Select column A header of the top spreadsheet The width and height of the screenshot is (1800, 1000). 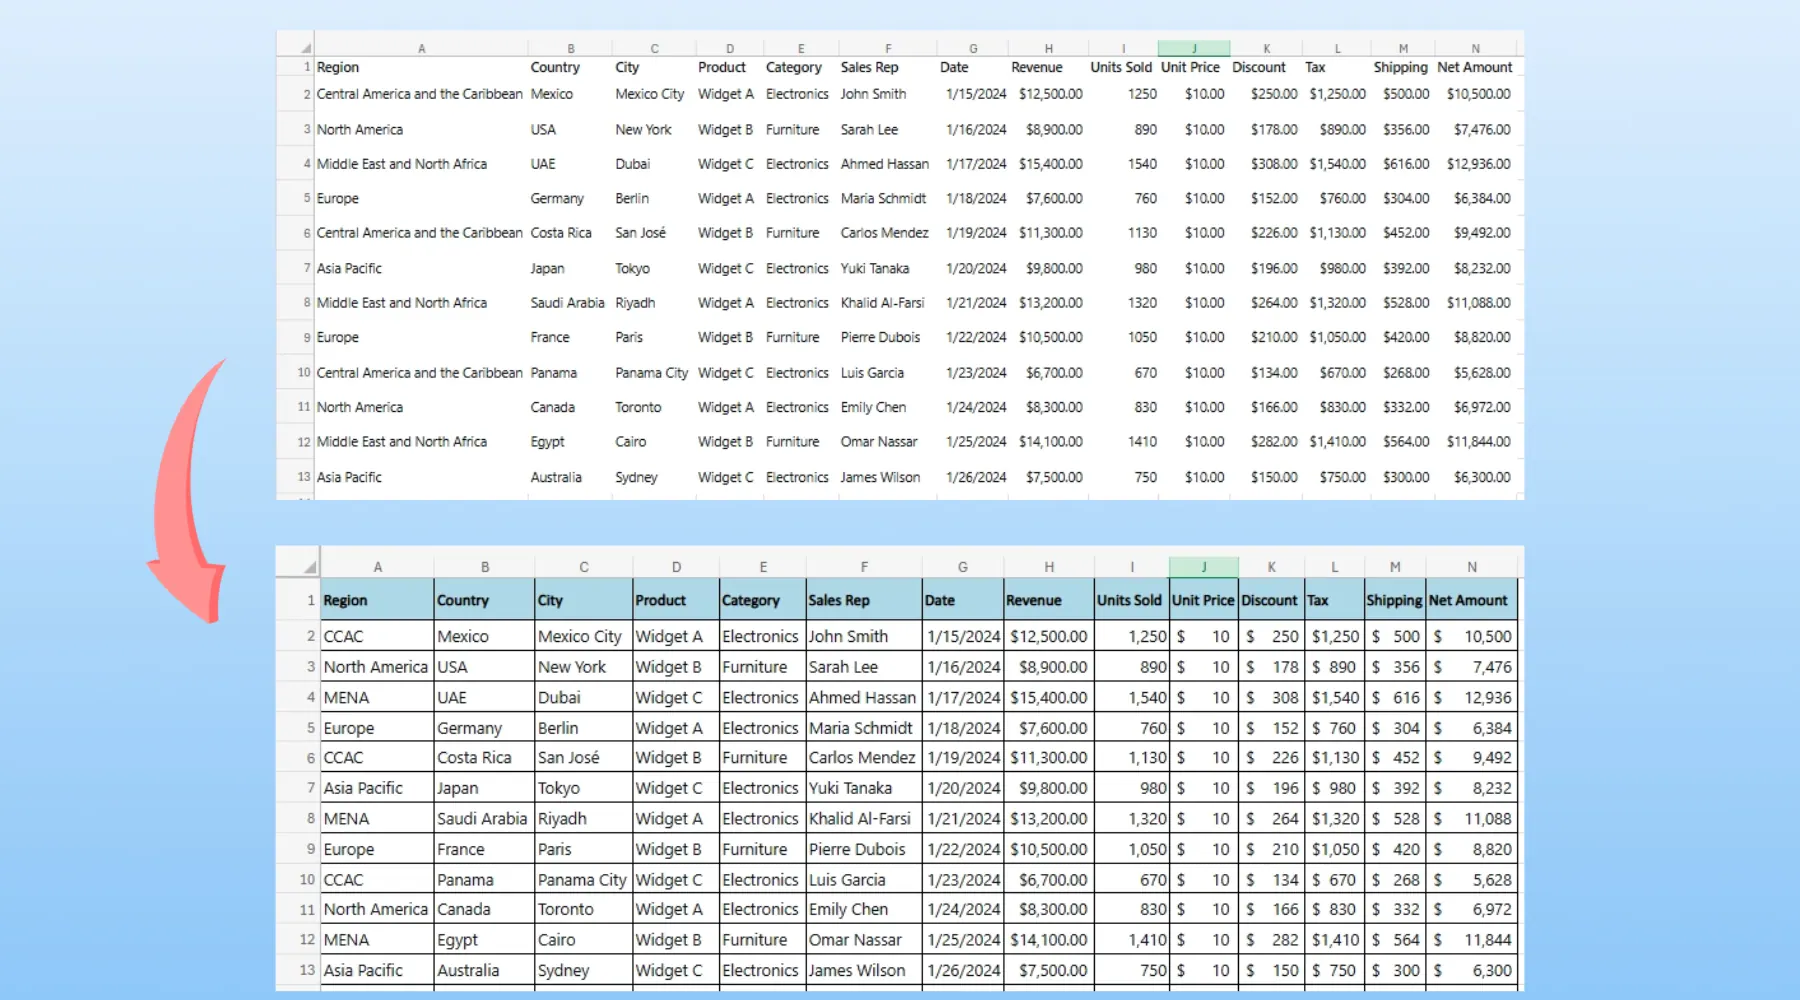click(x=421, y=48)
